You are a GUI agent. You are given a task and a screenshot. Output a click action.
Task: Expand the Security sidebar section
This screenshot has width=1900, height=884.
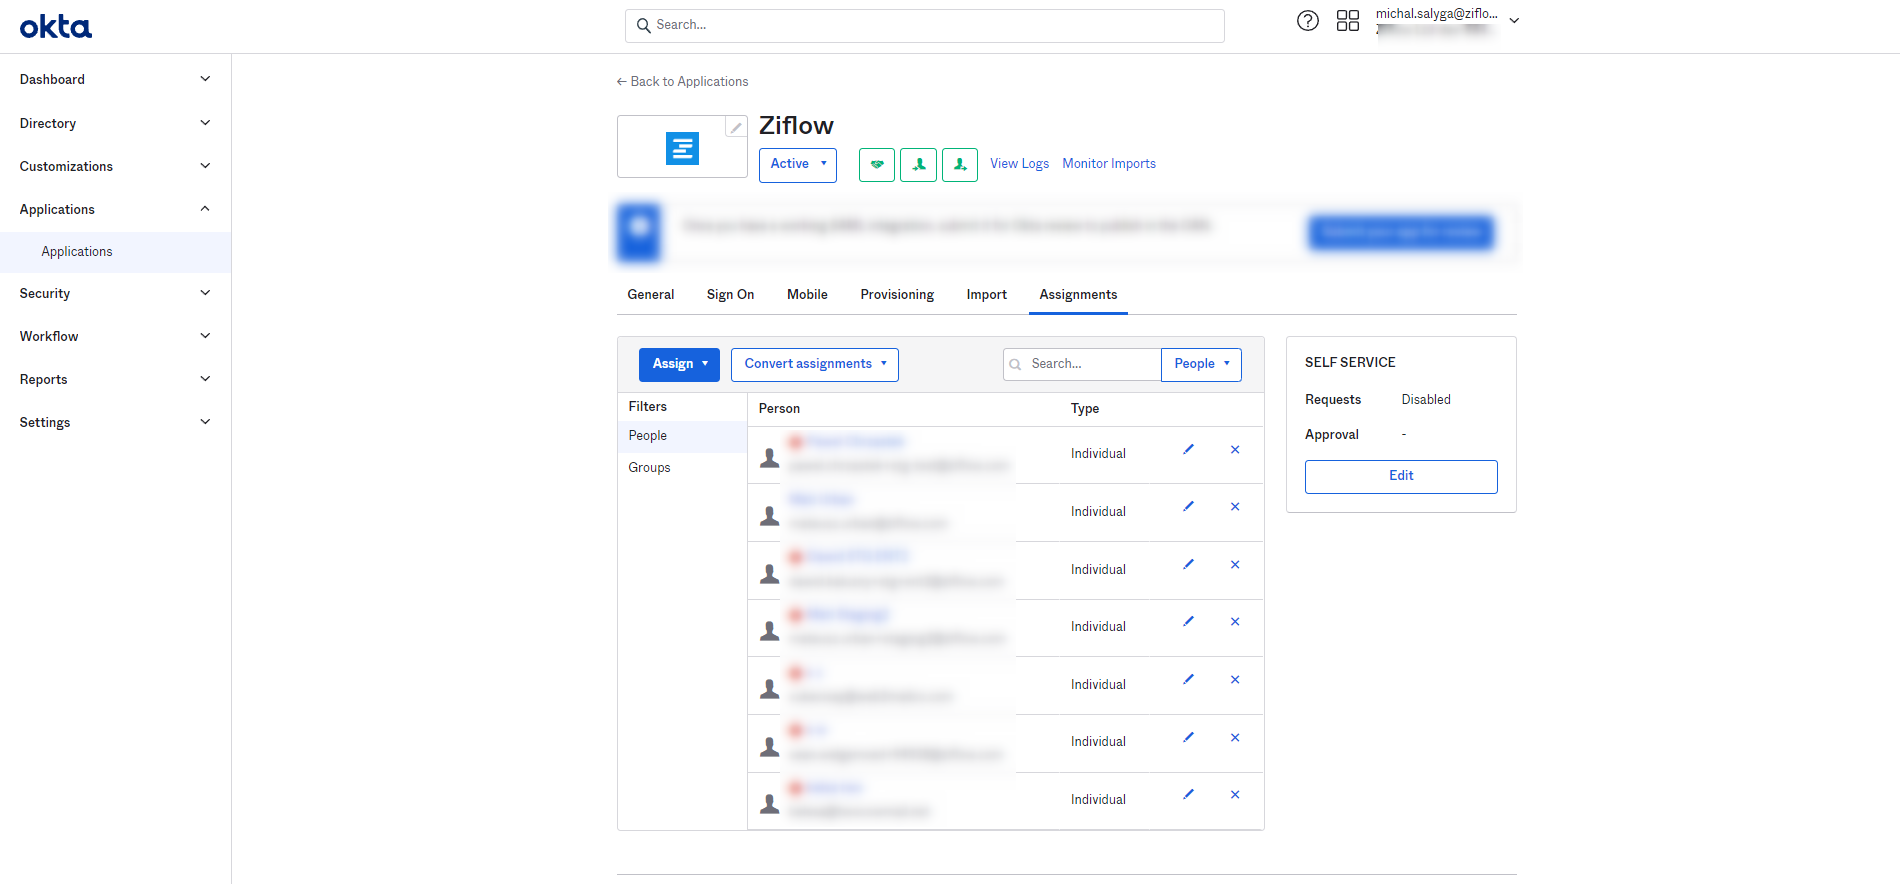click(115, 294)
